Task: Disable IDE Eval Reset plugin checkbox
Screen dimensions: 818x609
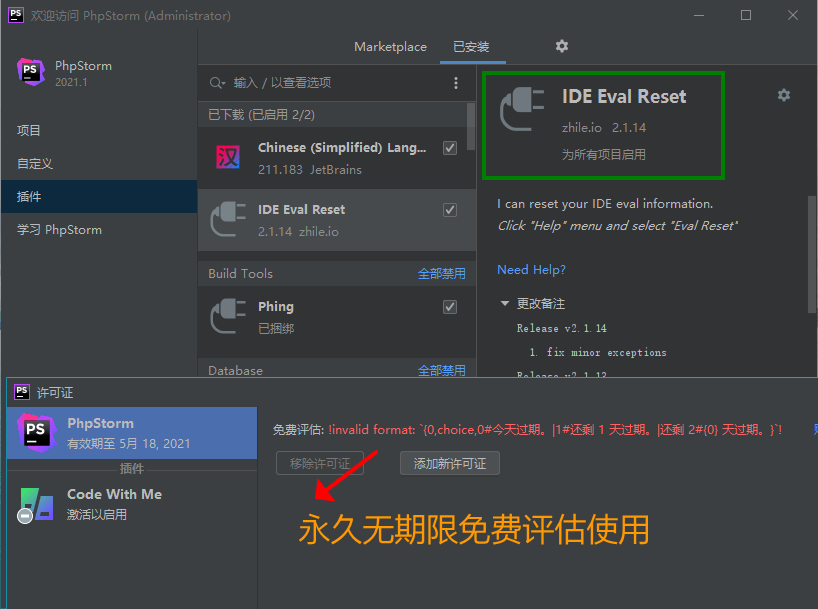Action: point(450,210)
